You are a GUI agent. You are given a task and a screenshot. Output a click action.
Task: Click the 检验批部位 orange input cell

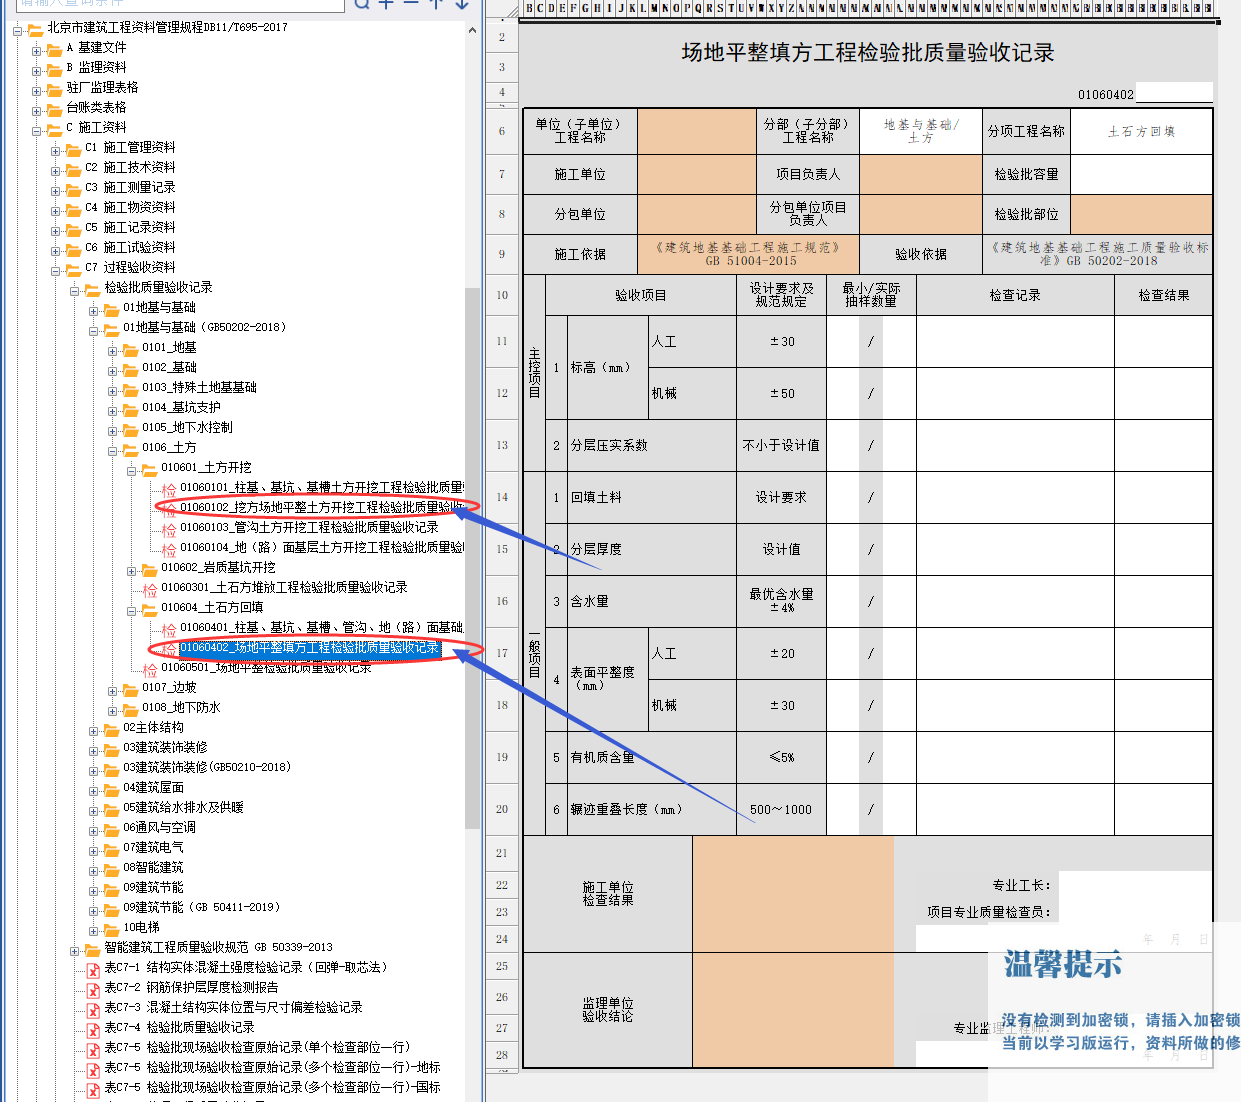[1141, 214]
